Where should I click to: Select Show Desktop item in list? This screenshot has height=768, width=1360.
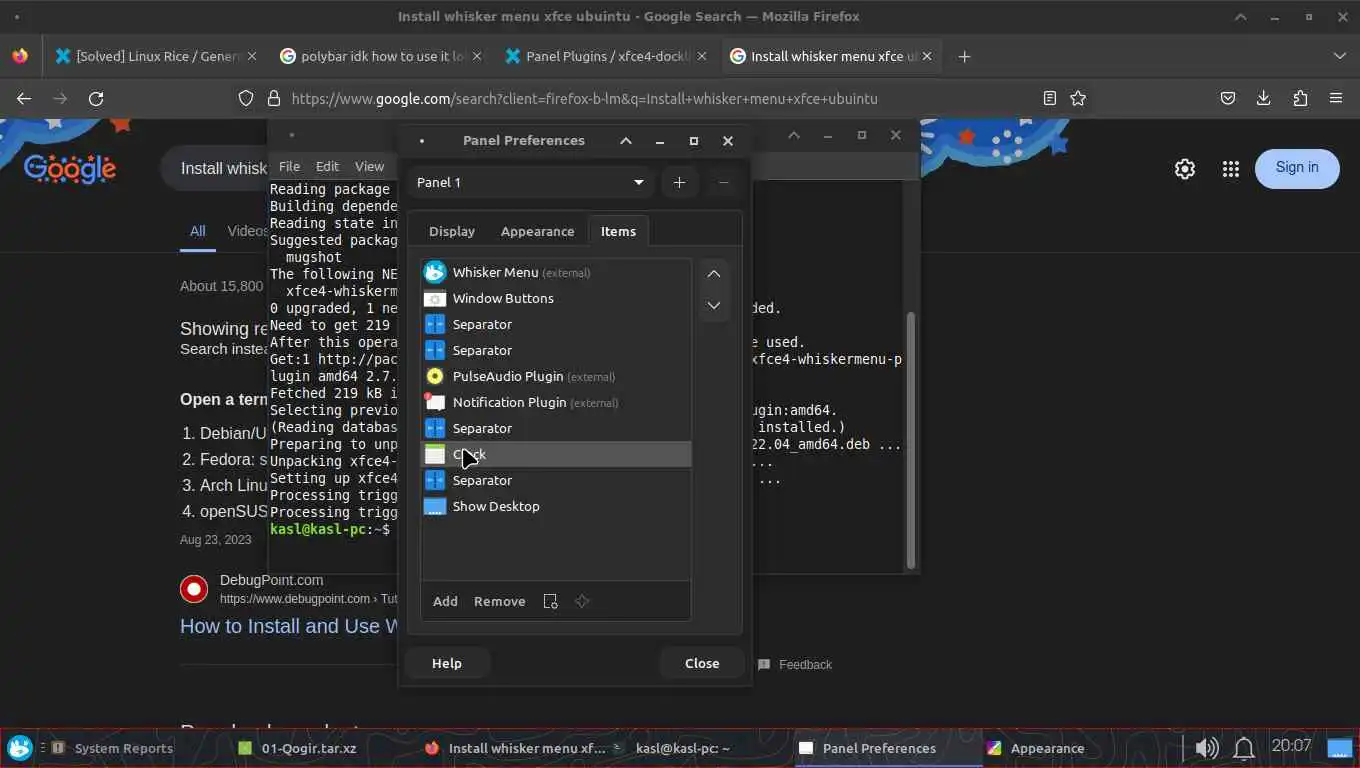[x=556, y=506]
